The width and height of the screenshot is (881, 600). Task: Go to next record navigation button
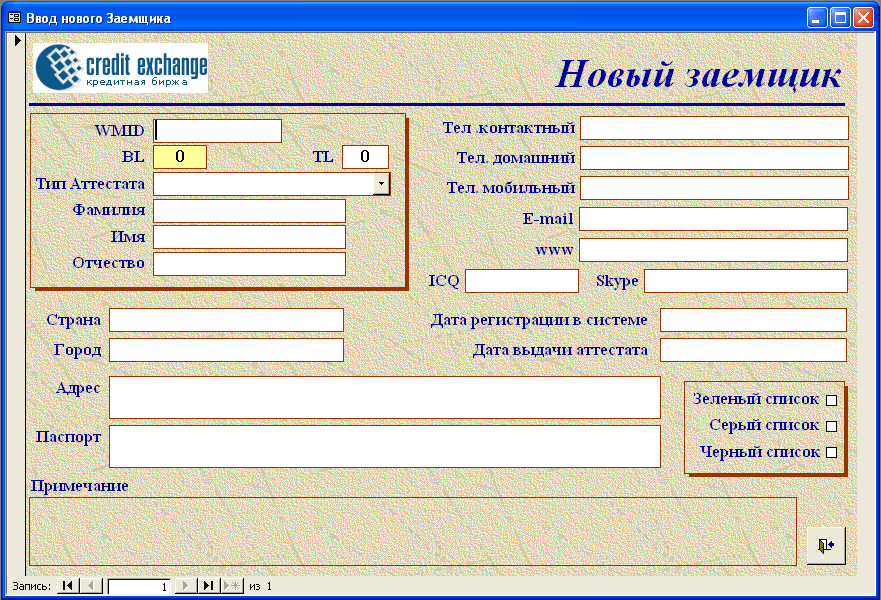(186, 586)
